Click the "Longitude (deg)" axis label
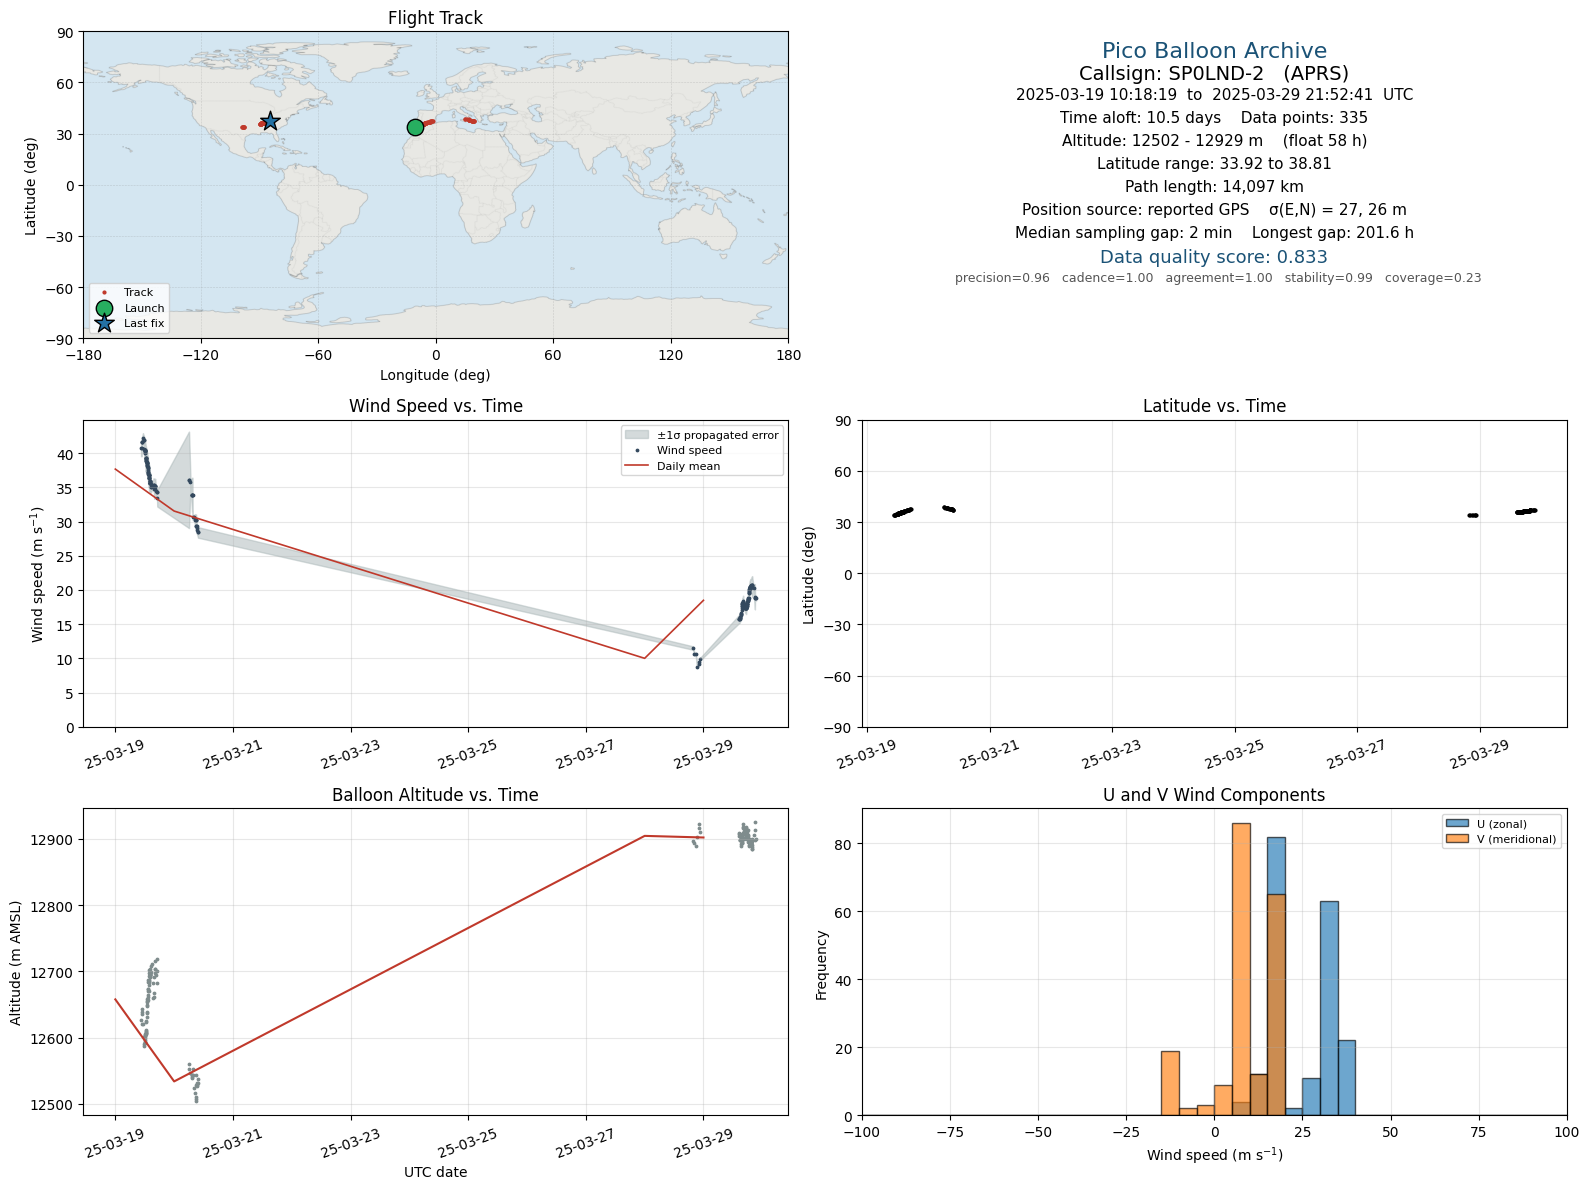 coord(435,375)
